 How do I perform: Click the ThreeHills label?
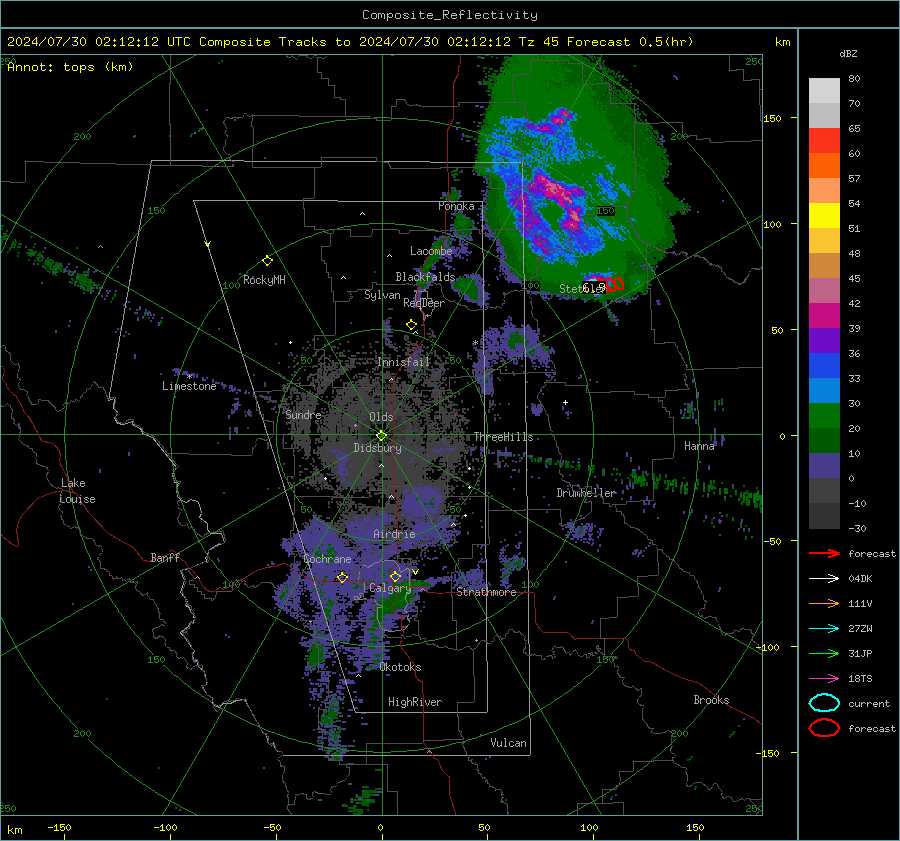click(503, 437)
